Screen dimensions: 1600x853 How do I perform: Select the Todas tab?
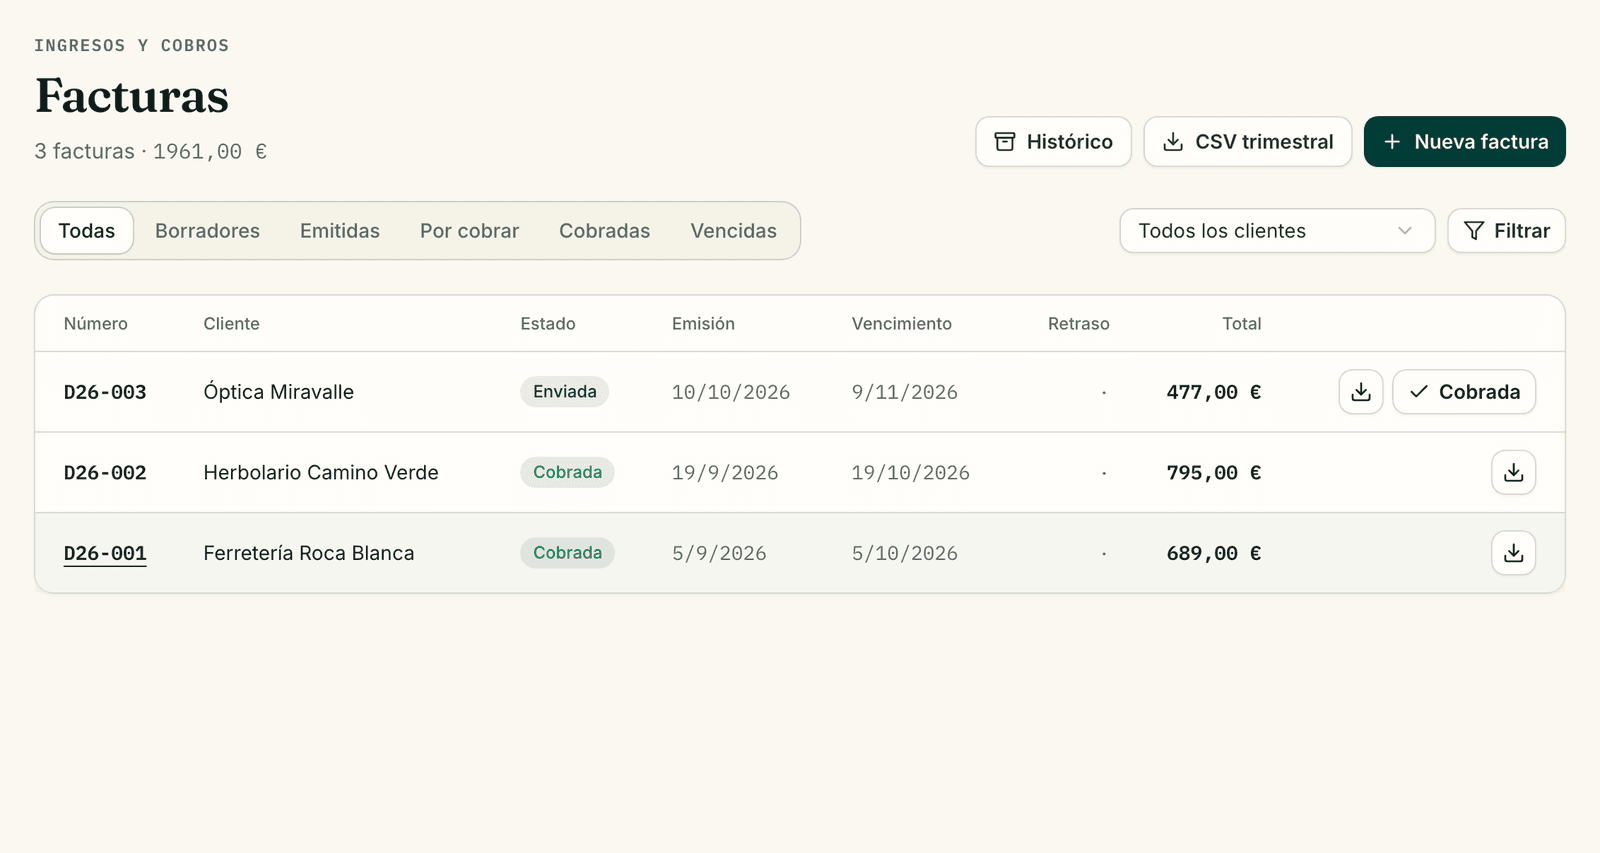tap(87, 231)
